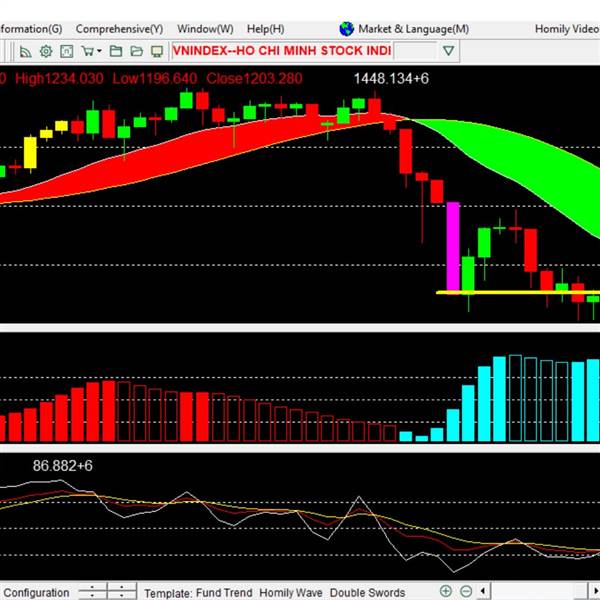The width and height of the screenshot is (600, 600).
Task: Zoom out with the green minus icon
Action: (x=466, y=592)
